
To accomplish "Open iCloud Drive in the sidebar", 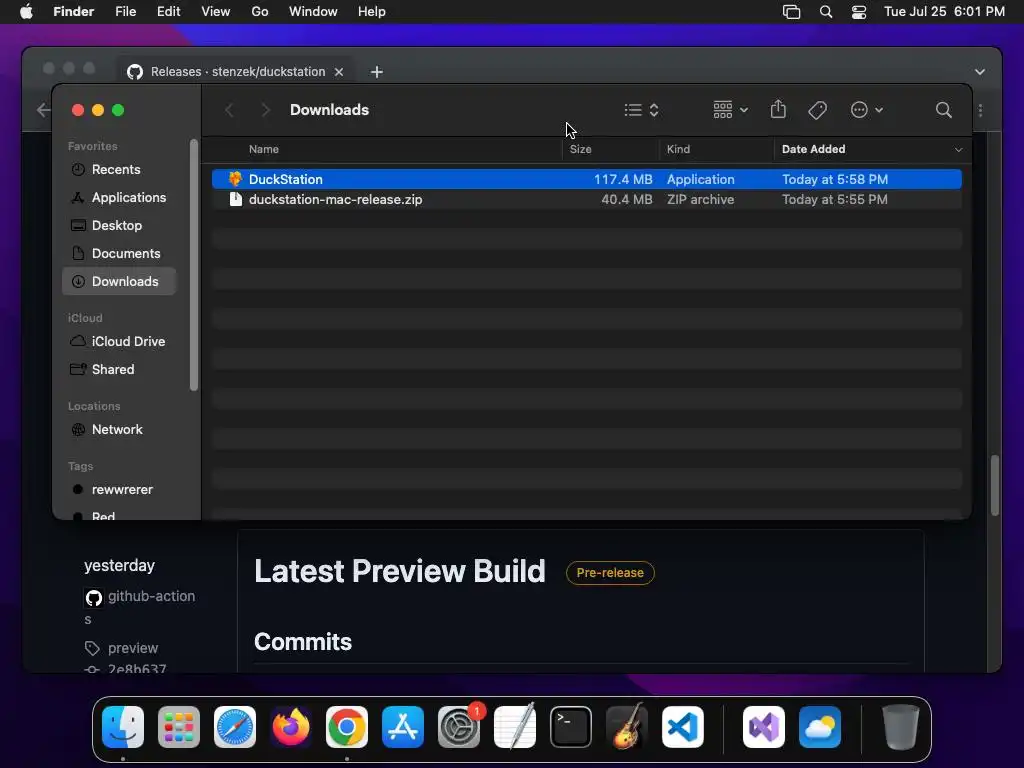I will [x=119, y=342].
